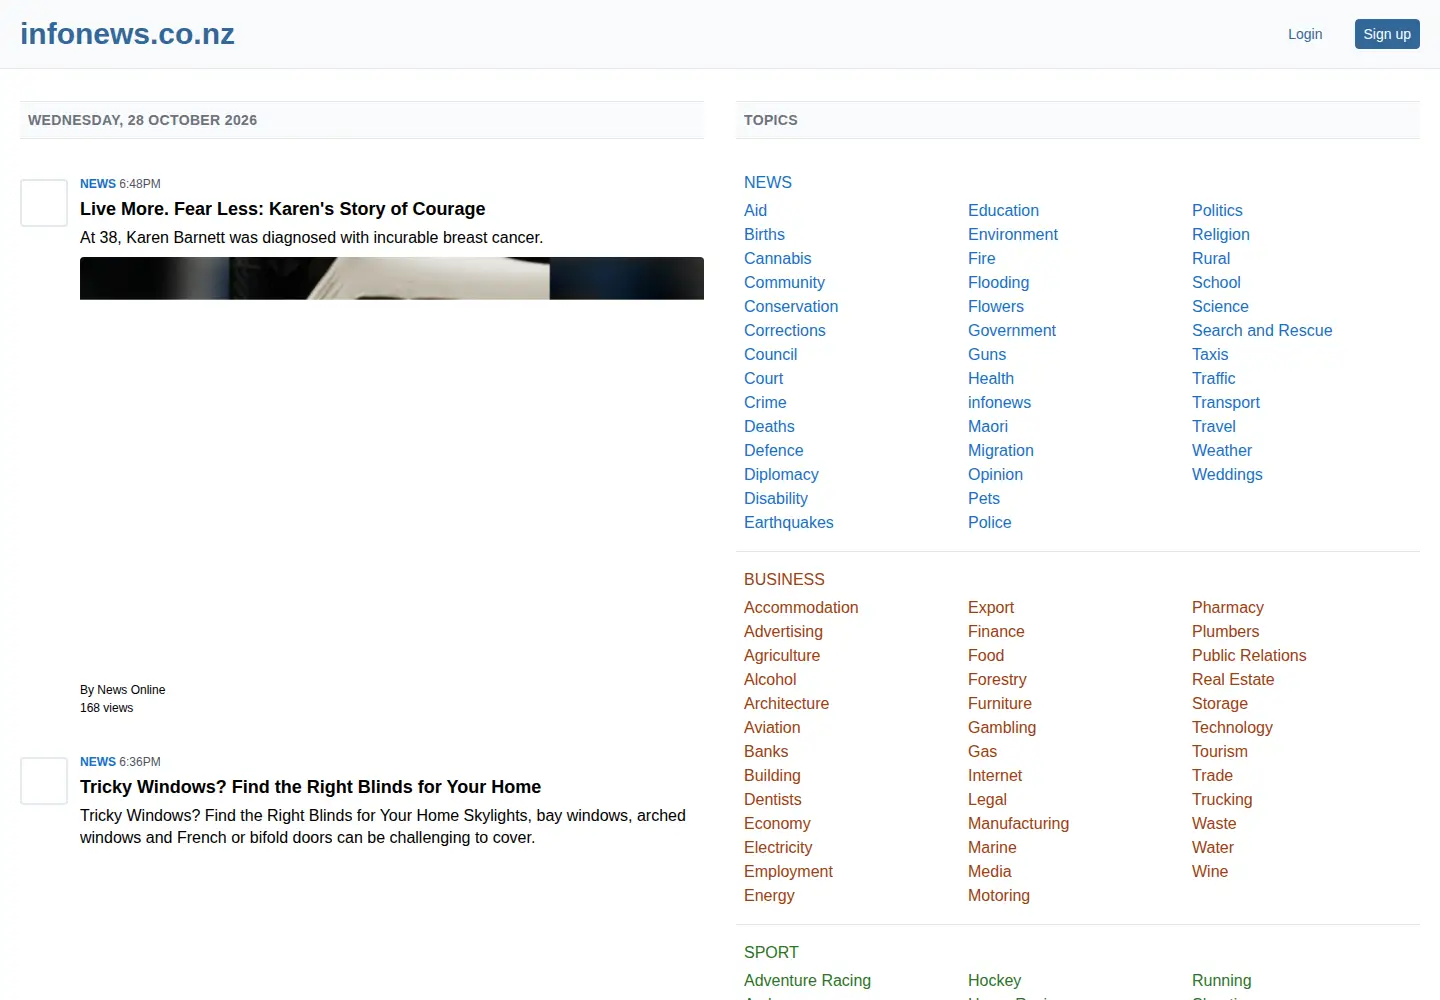Screen dimensions: 1440x1000
Task: Select the Cannabis news topic
Action: [x=778, y=258]
